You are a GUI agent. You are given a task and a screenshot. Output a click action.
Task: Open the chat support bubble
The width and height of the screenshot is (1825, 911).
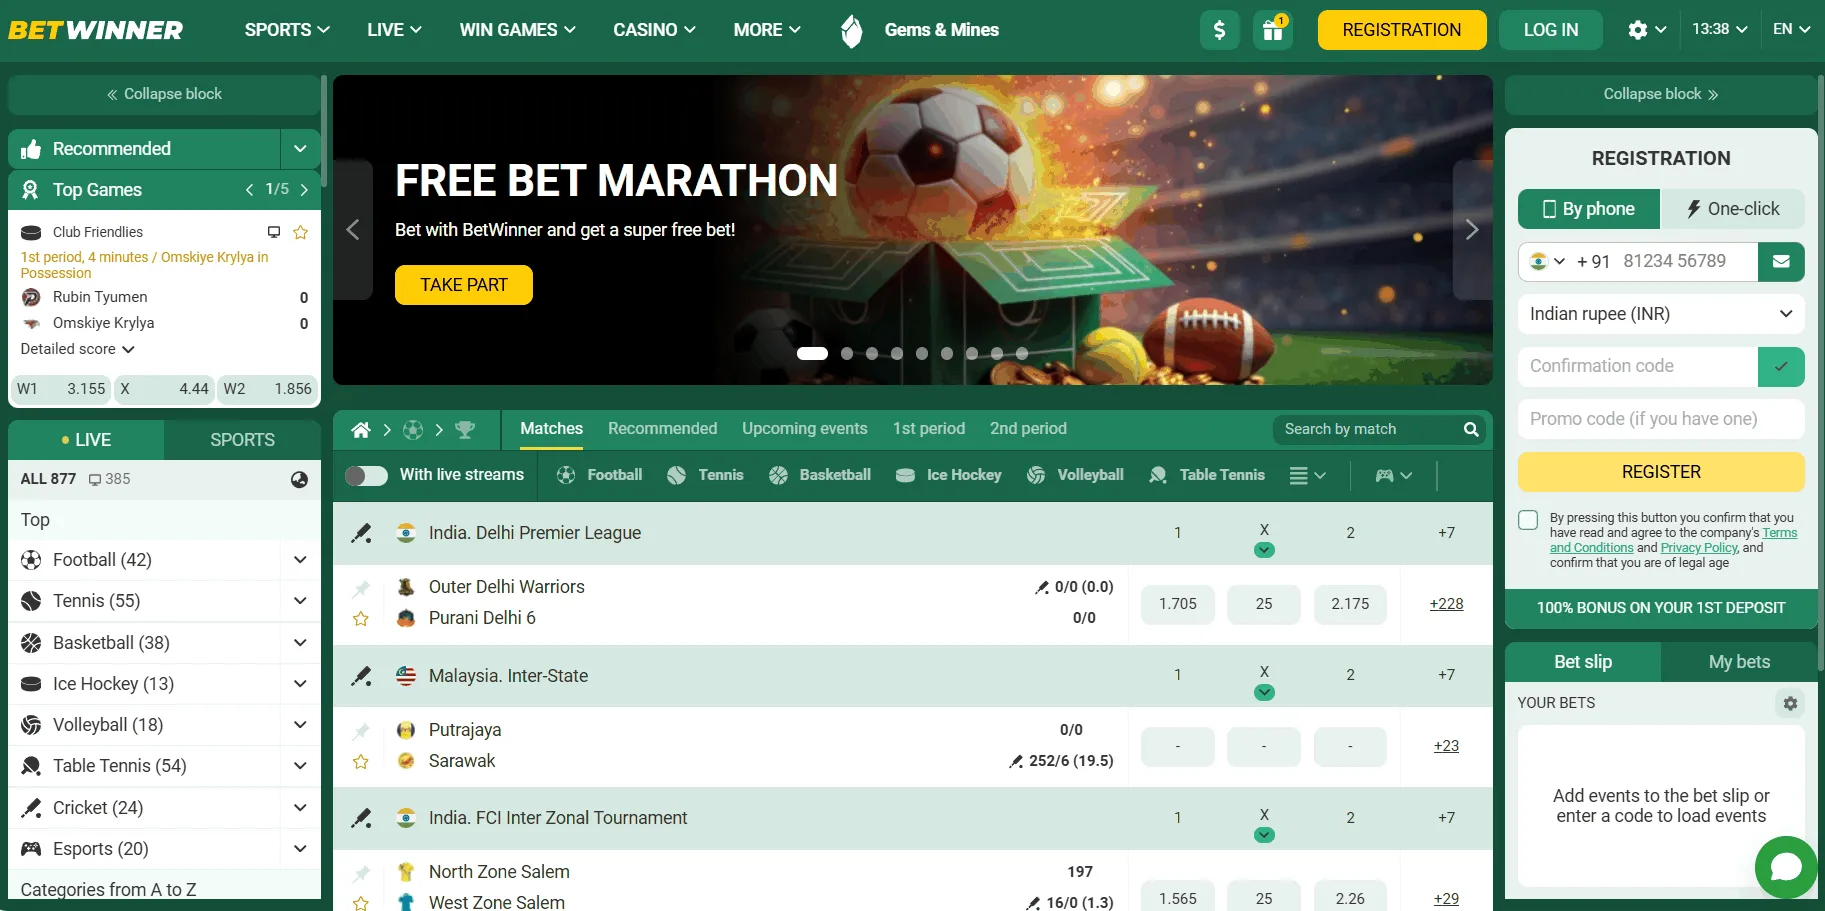[1786, 867]
